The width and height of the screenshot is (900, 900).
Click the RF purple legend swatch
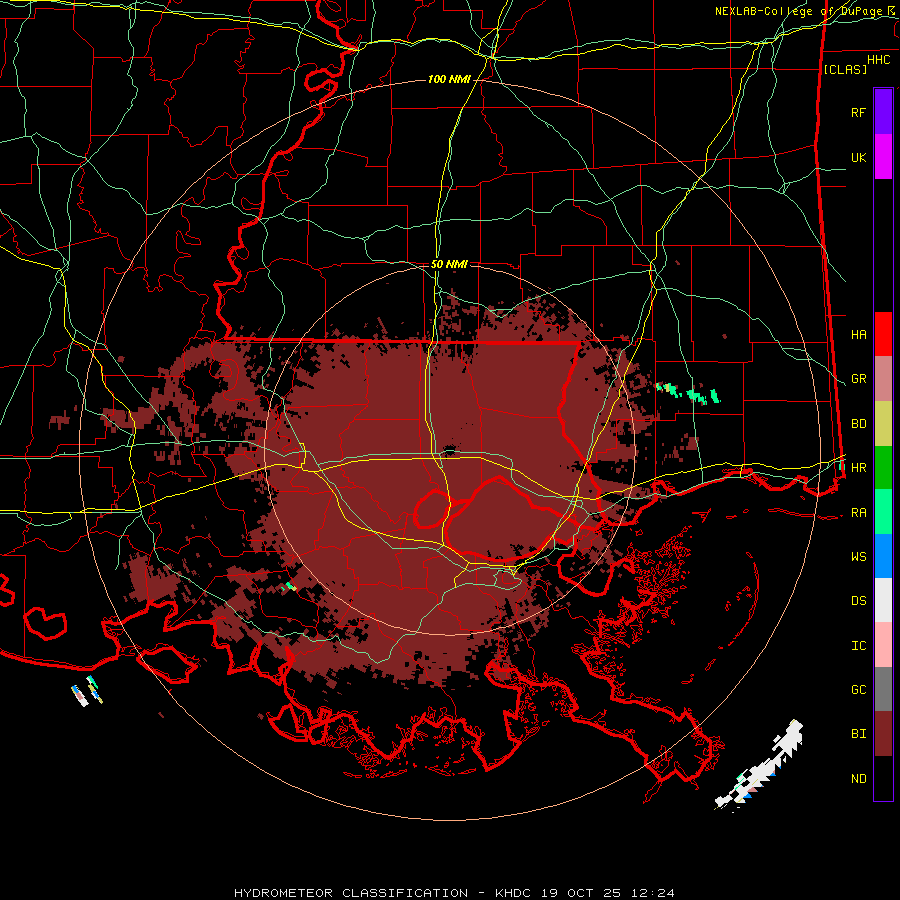pyautogui.click(x=883, y=112)
